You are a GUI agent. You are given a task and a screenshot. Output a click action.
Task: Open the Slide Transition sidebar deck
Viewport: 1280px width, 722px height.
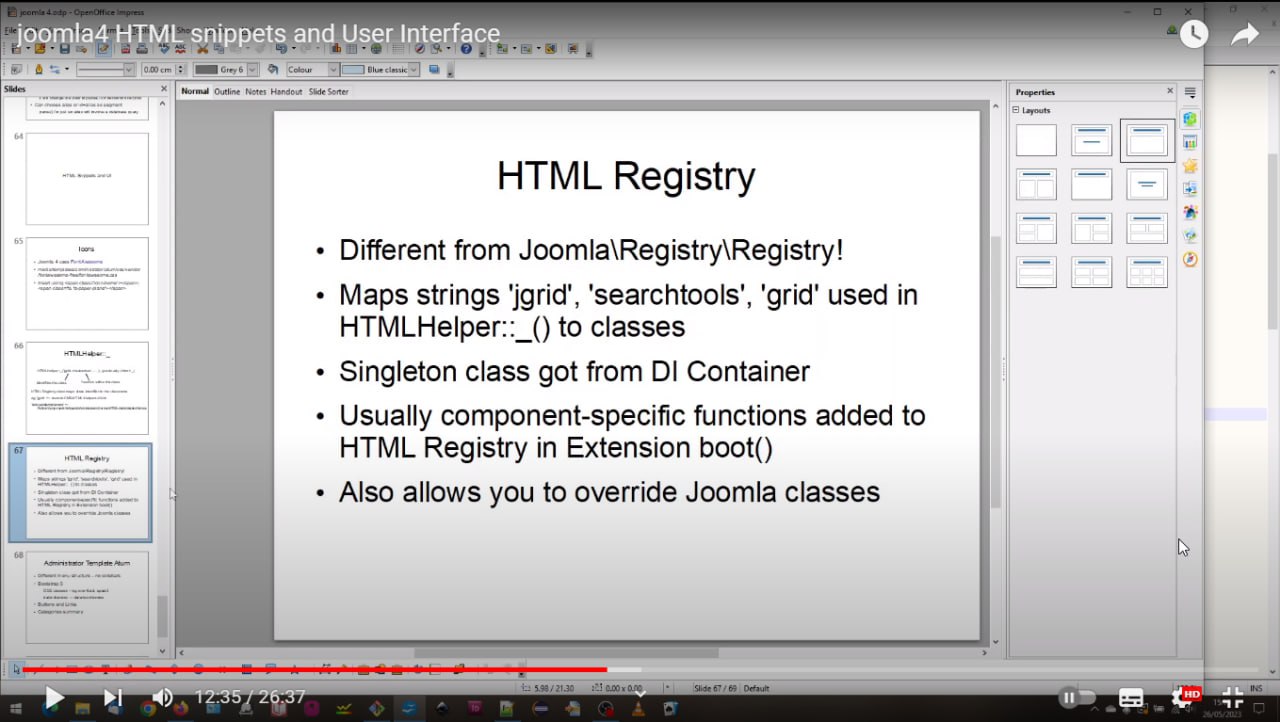point(1190,188)
